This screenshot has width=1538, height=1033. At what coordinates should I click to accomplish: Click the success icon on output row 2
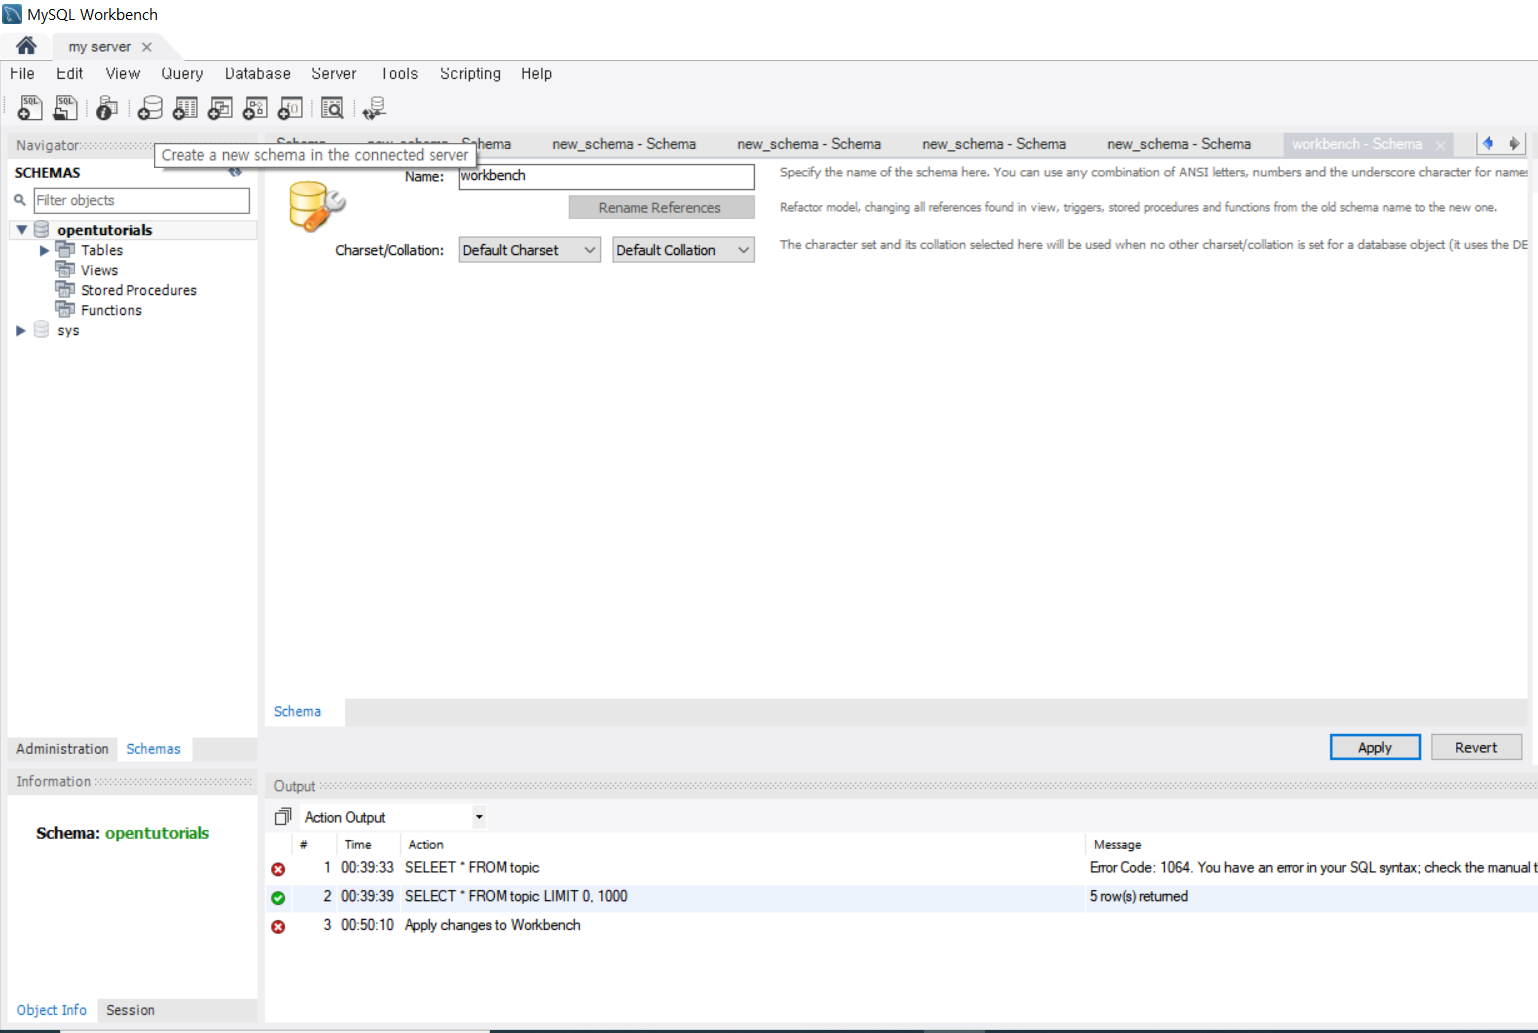pyautogui.click(x=278, y=898)
